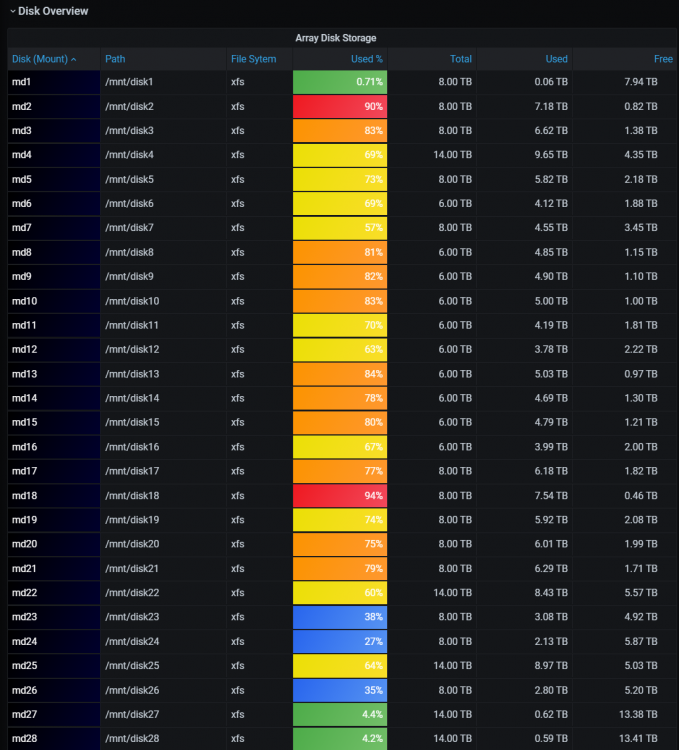Click the md8 disk cell
Viewport: 679px width, 750px height.
click(54, 252)
